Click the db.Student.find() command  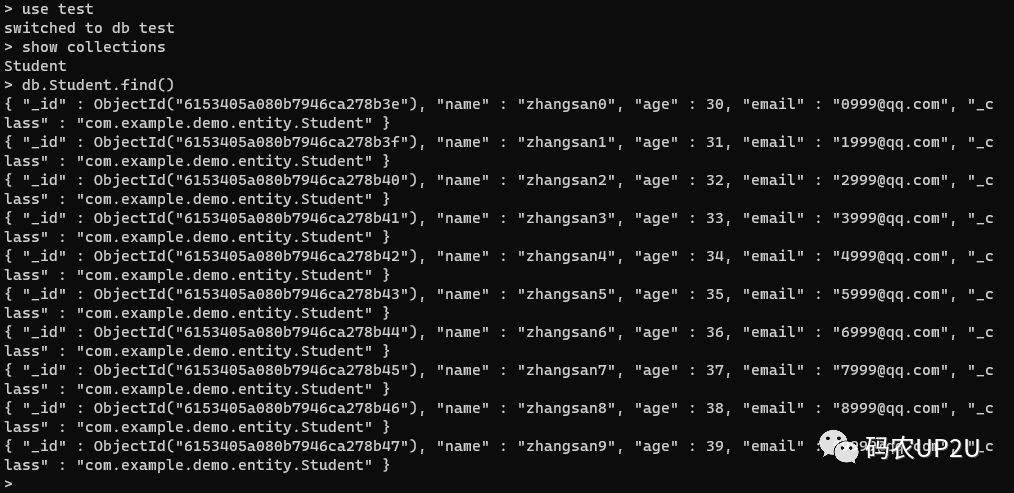(x=98, y=85)
